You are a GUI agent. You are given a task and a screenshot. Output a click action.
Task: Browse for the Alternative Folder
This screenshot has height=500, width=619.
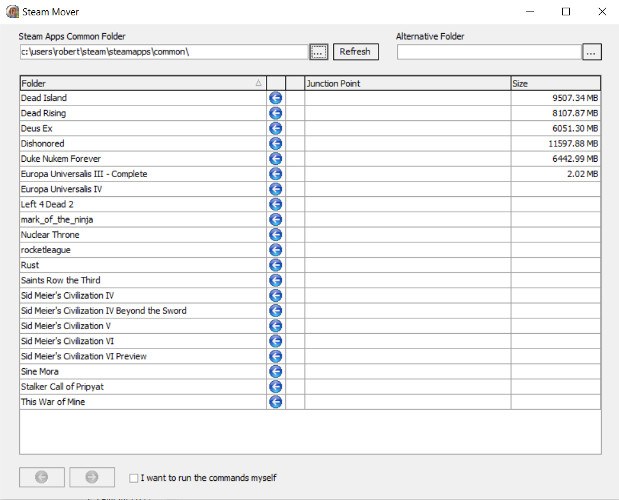[591, 51]
